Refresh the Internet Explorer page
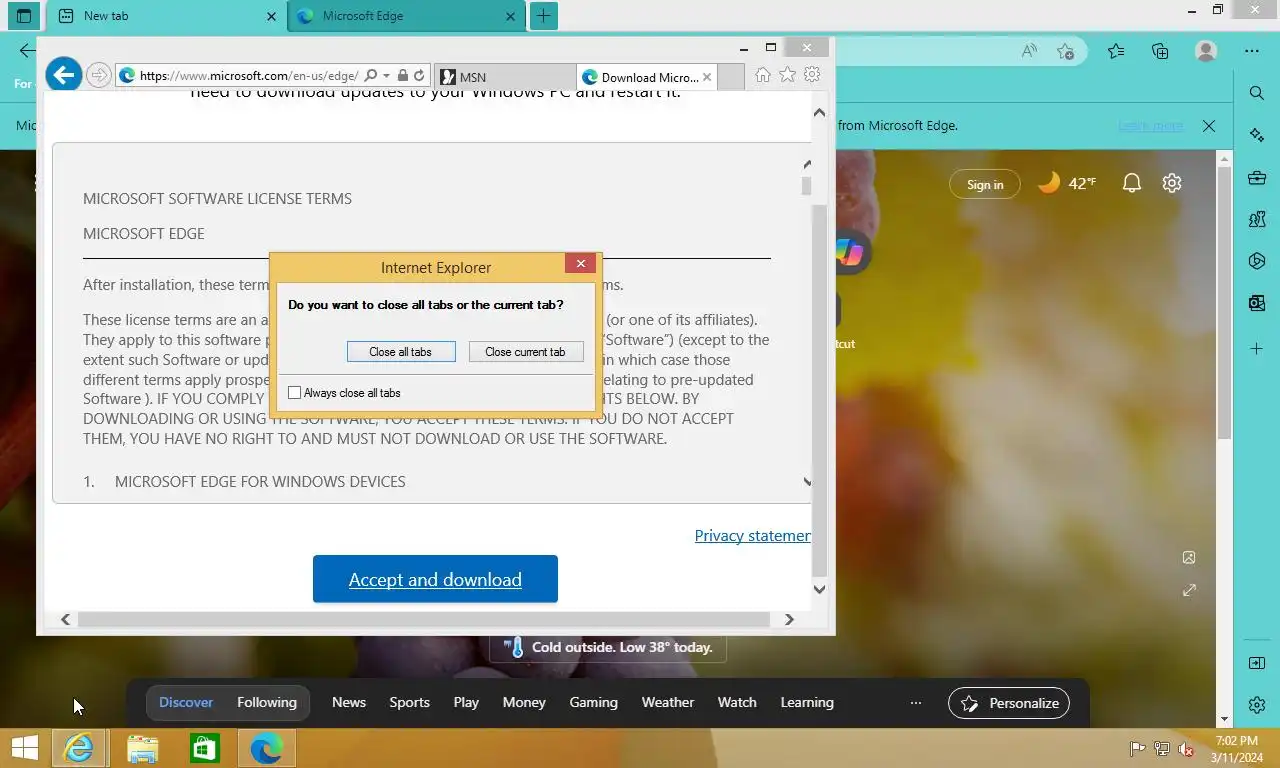The height and width of the screenshot is (768, 1280). click(x=420, y=75)
